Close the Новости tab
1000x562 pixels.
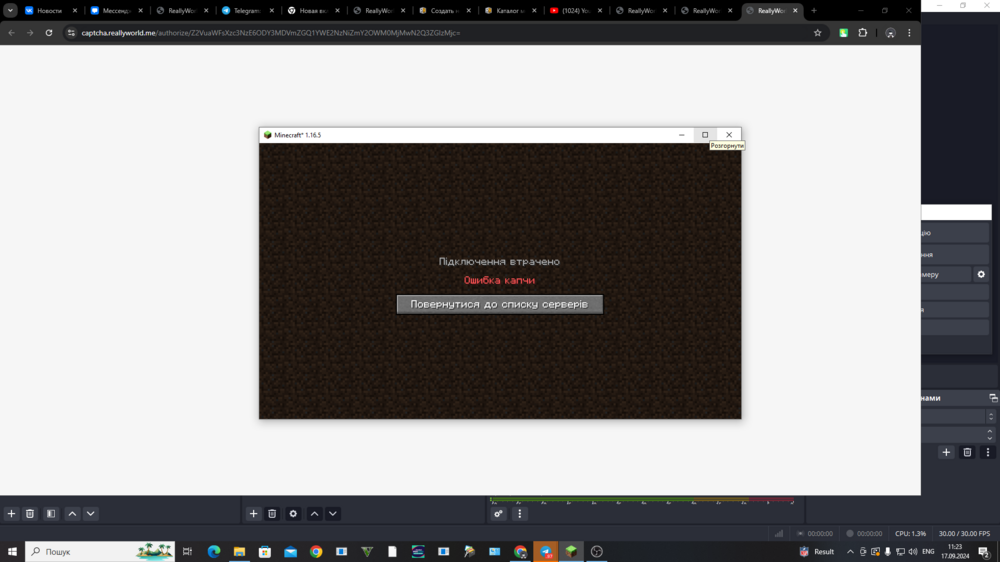75,10
